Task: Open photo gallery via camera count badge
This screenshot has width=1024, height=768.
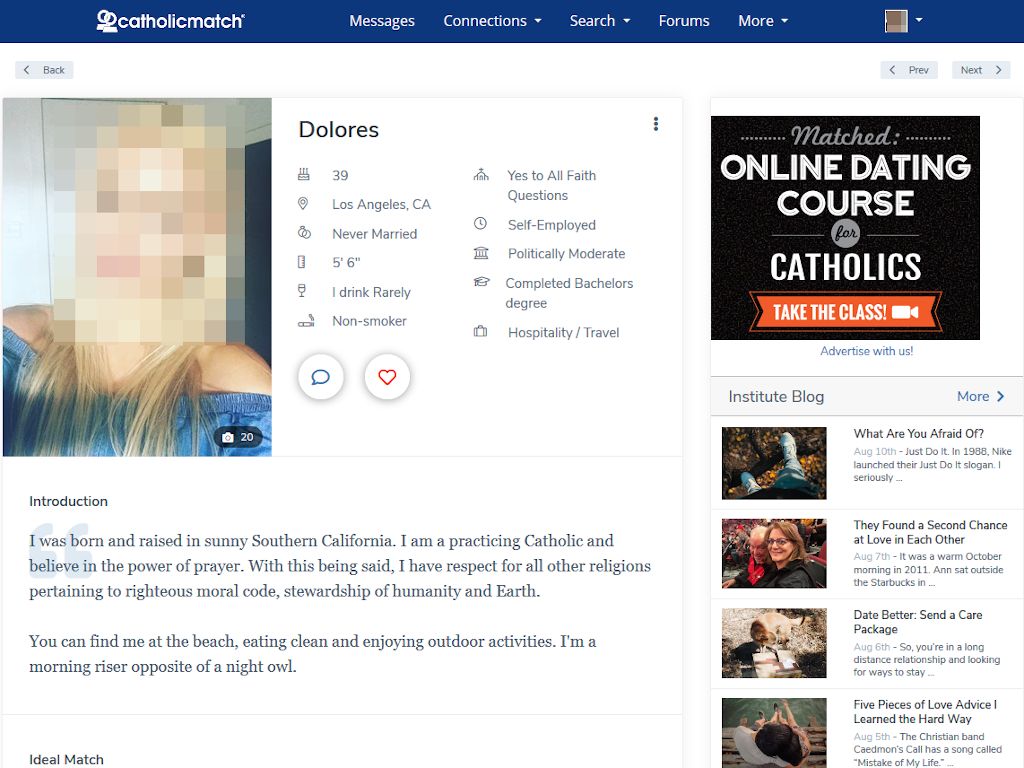Action: click(x=238, y=437)
